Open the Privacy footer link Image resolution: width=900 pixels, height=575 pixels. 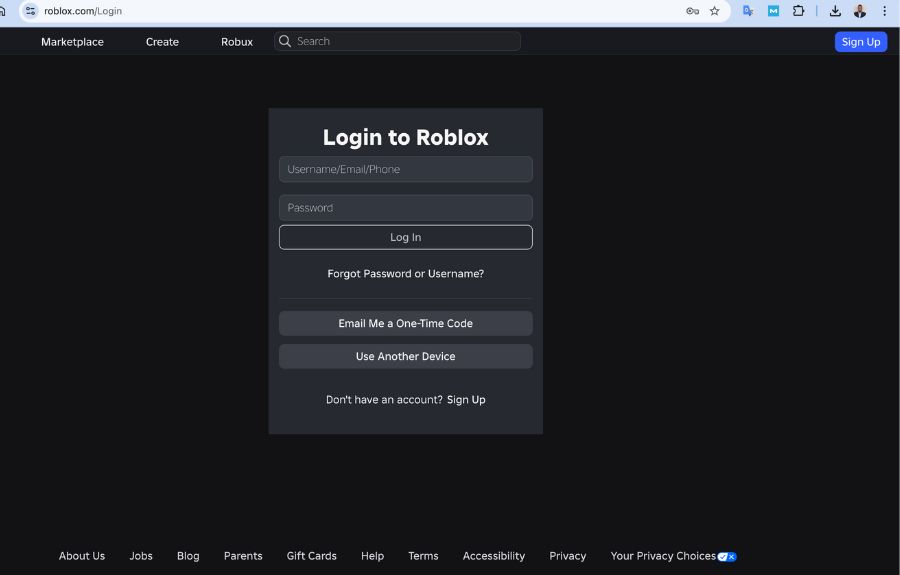(x=567, y=556)
